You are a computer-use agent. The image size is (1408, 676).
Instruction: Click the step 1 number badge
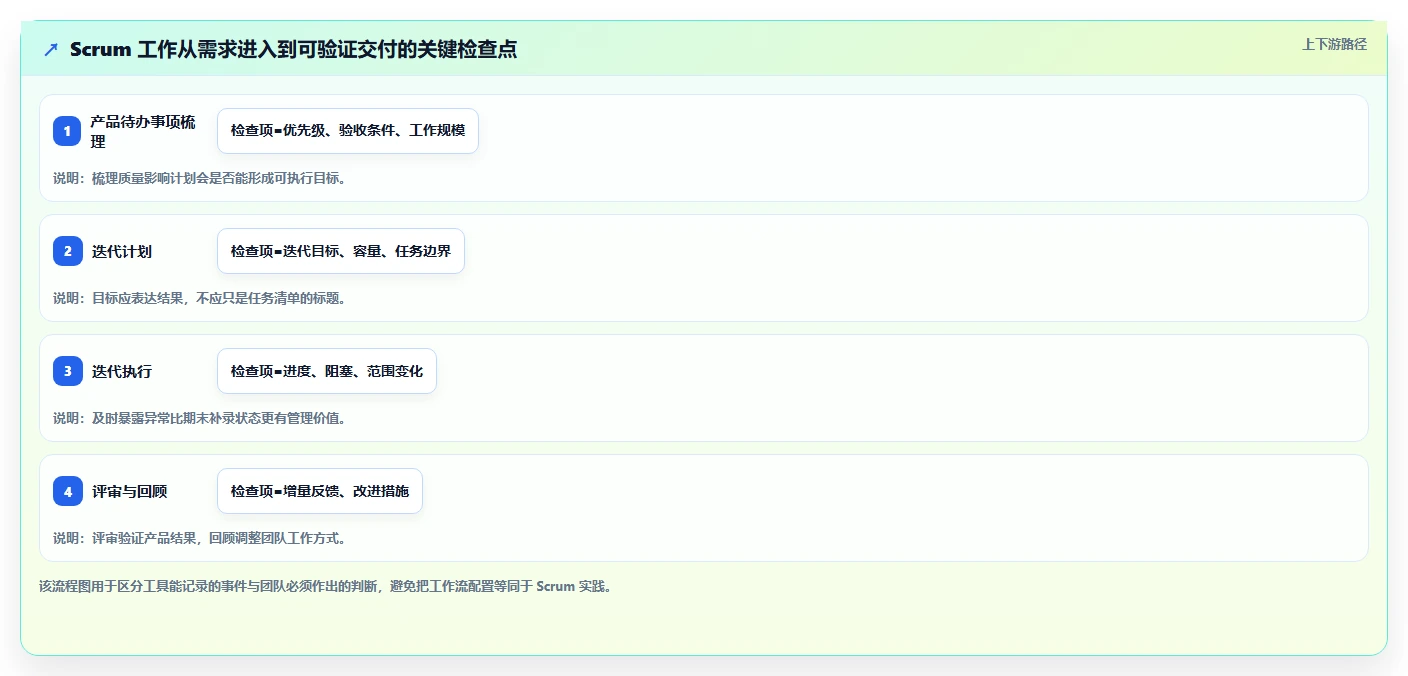[67, 131]
